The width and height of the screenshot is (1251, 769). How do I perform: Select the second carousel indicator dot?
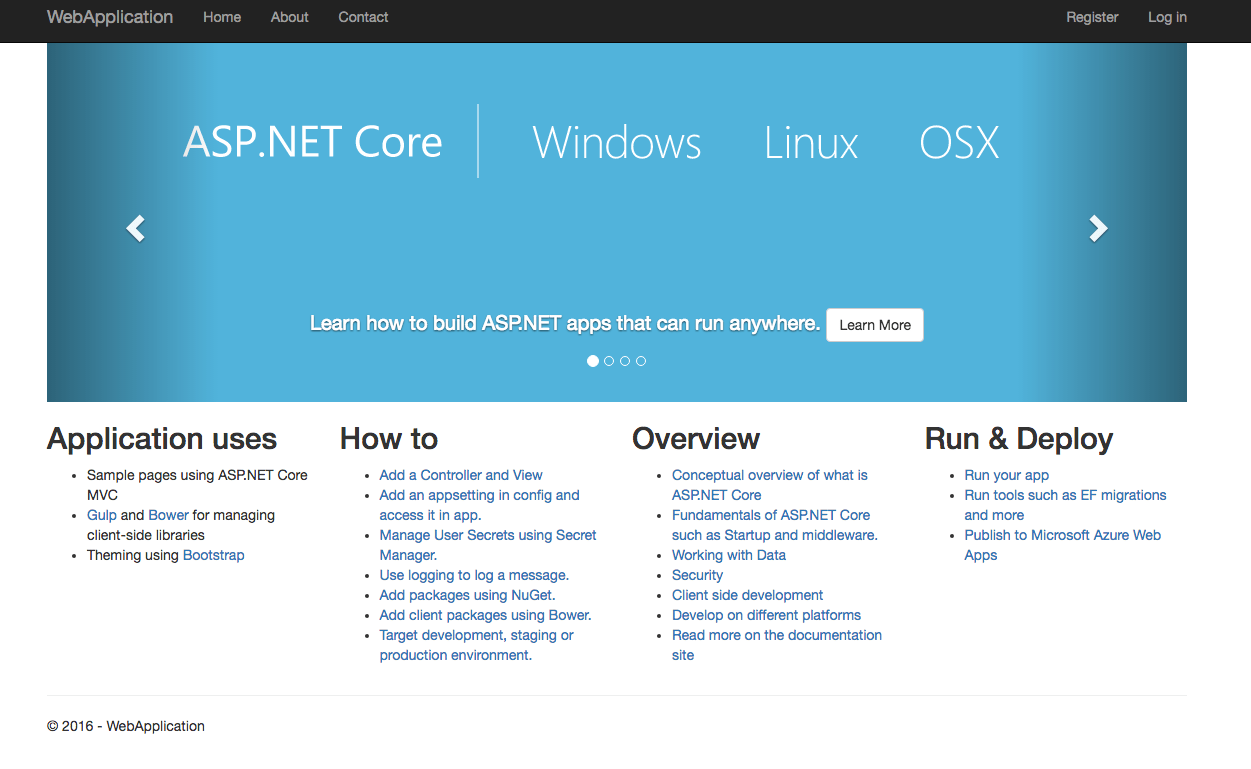tap(609, 361)
